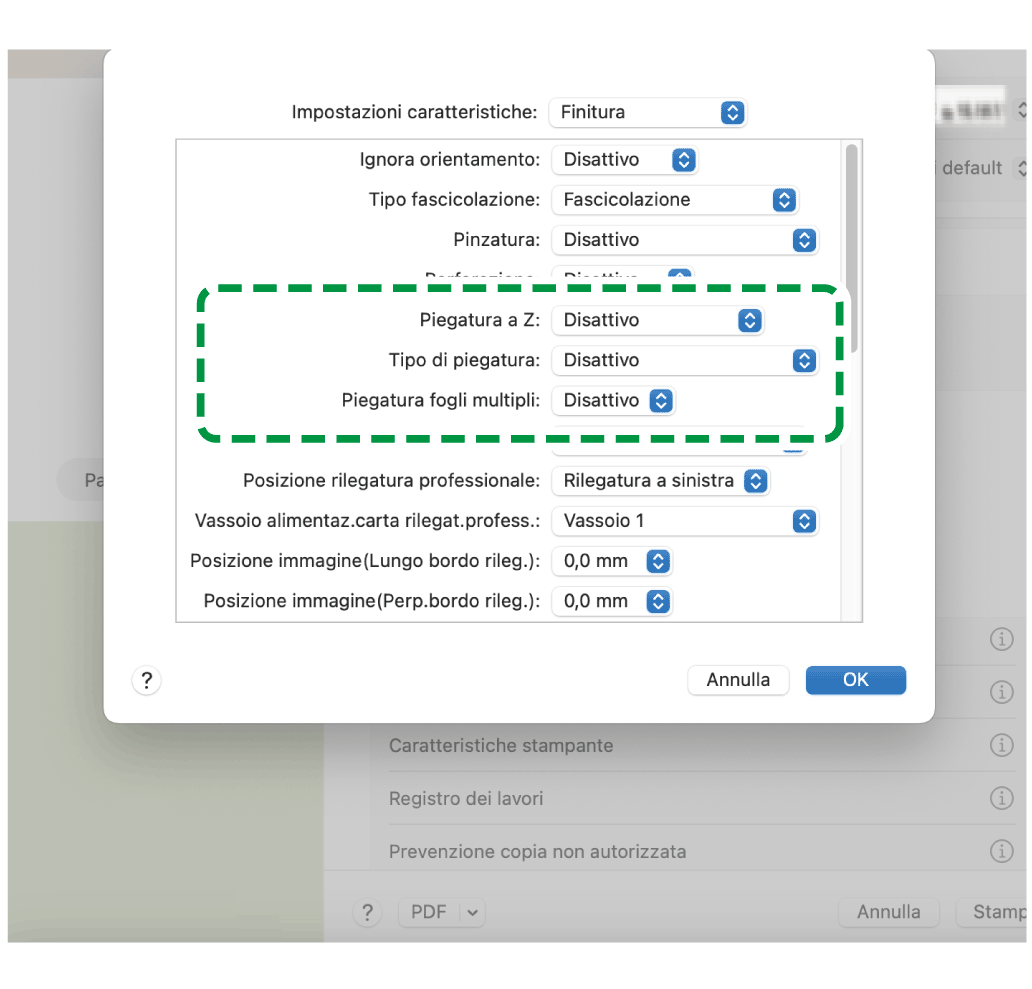Image resolution: width=1032 pixels, height=989 pixels.
Task: Open Posizione immagine Lungo bordo rileg. dropdown
Action: [x=611, y=561]
